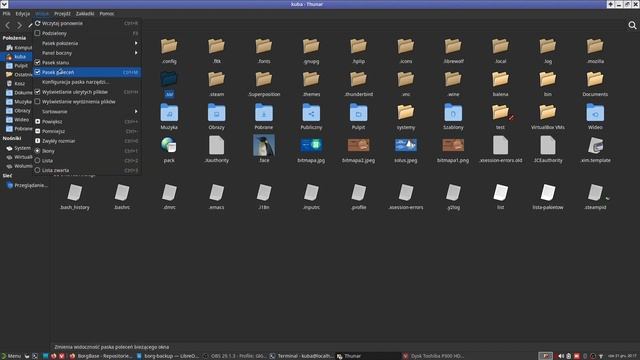Open the search magnifier icon
Viewport: 640px width, 360px height.
click(632, 26)
